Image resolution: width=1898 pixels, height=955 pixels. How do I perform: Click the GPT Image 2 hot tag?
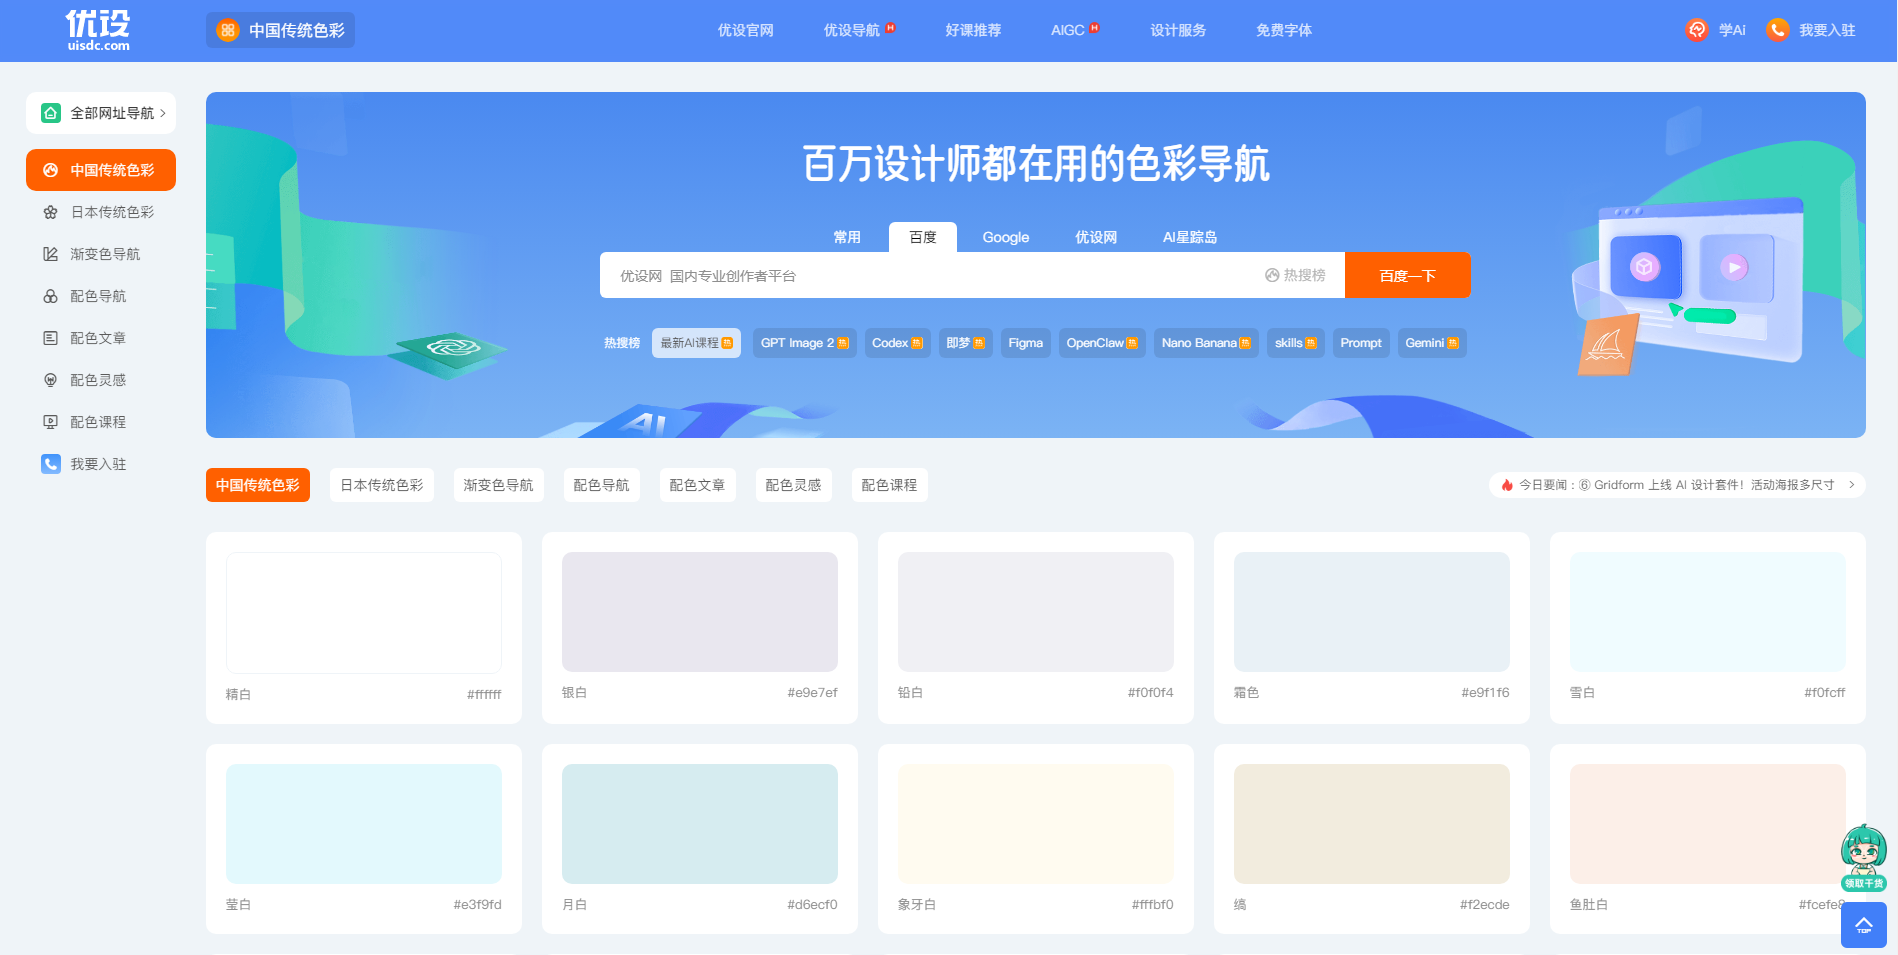pyautogui.click(x=804, y=343)
